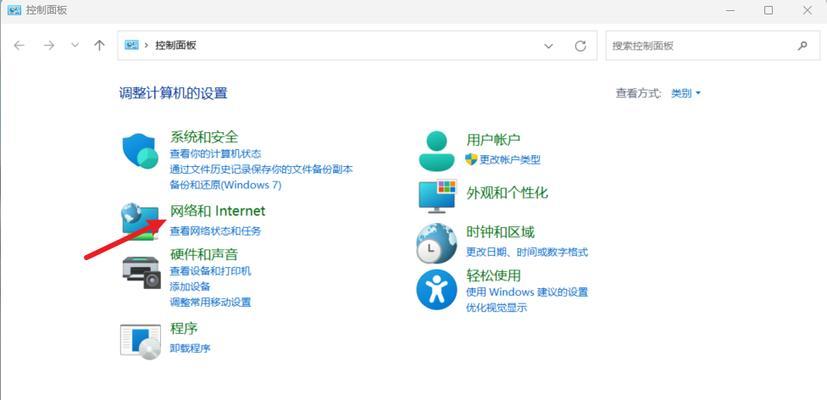Click 更改帐户类型 link
Image resolution: width=827 pixels, height=400 pixels.
click(x=510, y=160)
